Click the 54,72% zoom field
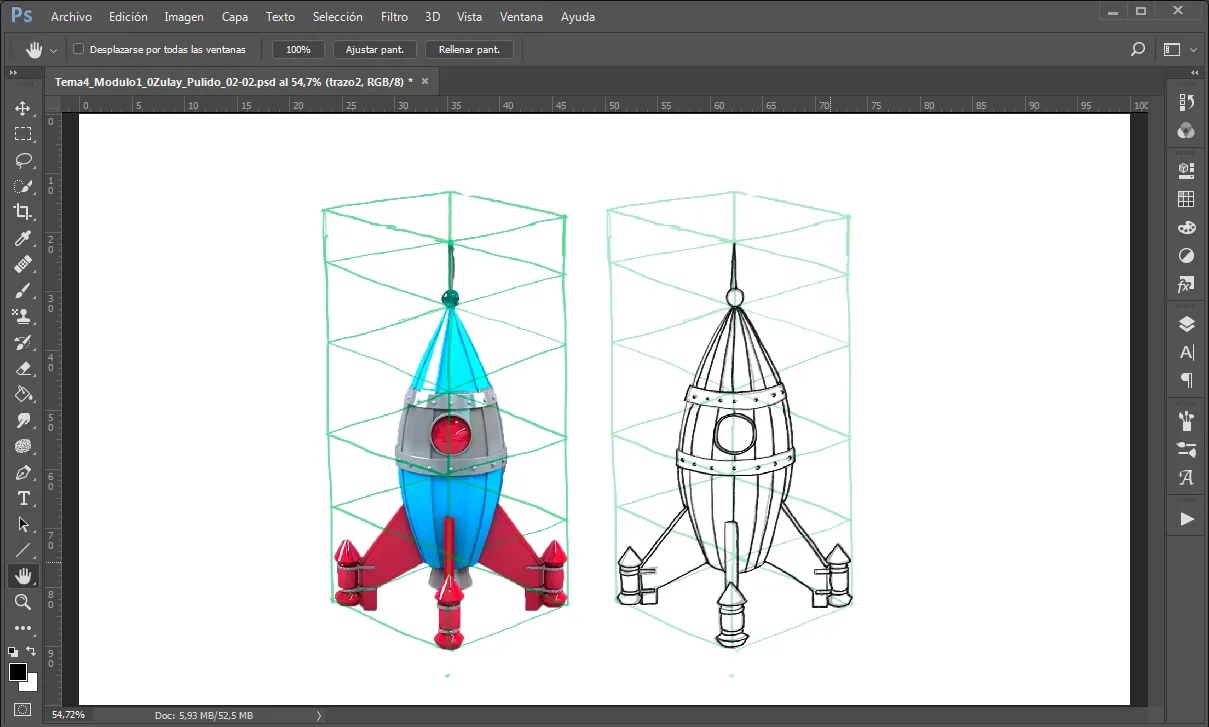This screenshot has height=727, width=1209. (70, 715)
